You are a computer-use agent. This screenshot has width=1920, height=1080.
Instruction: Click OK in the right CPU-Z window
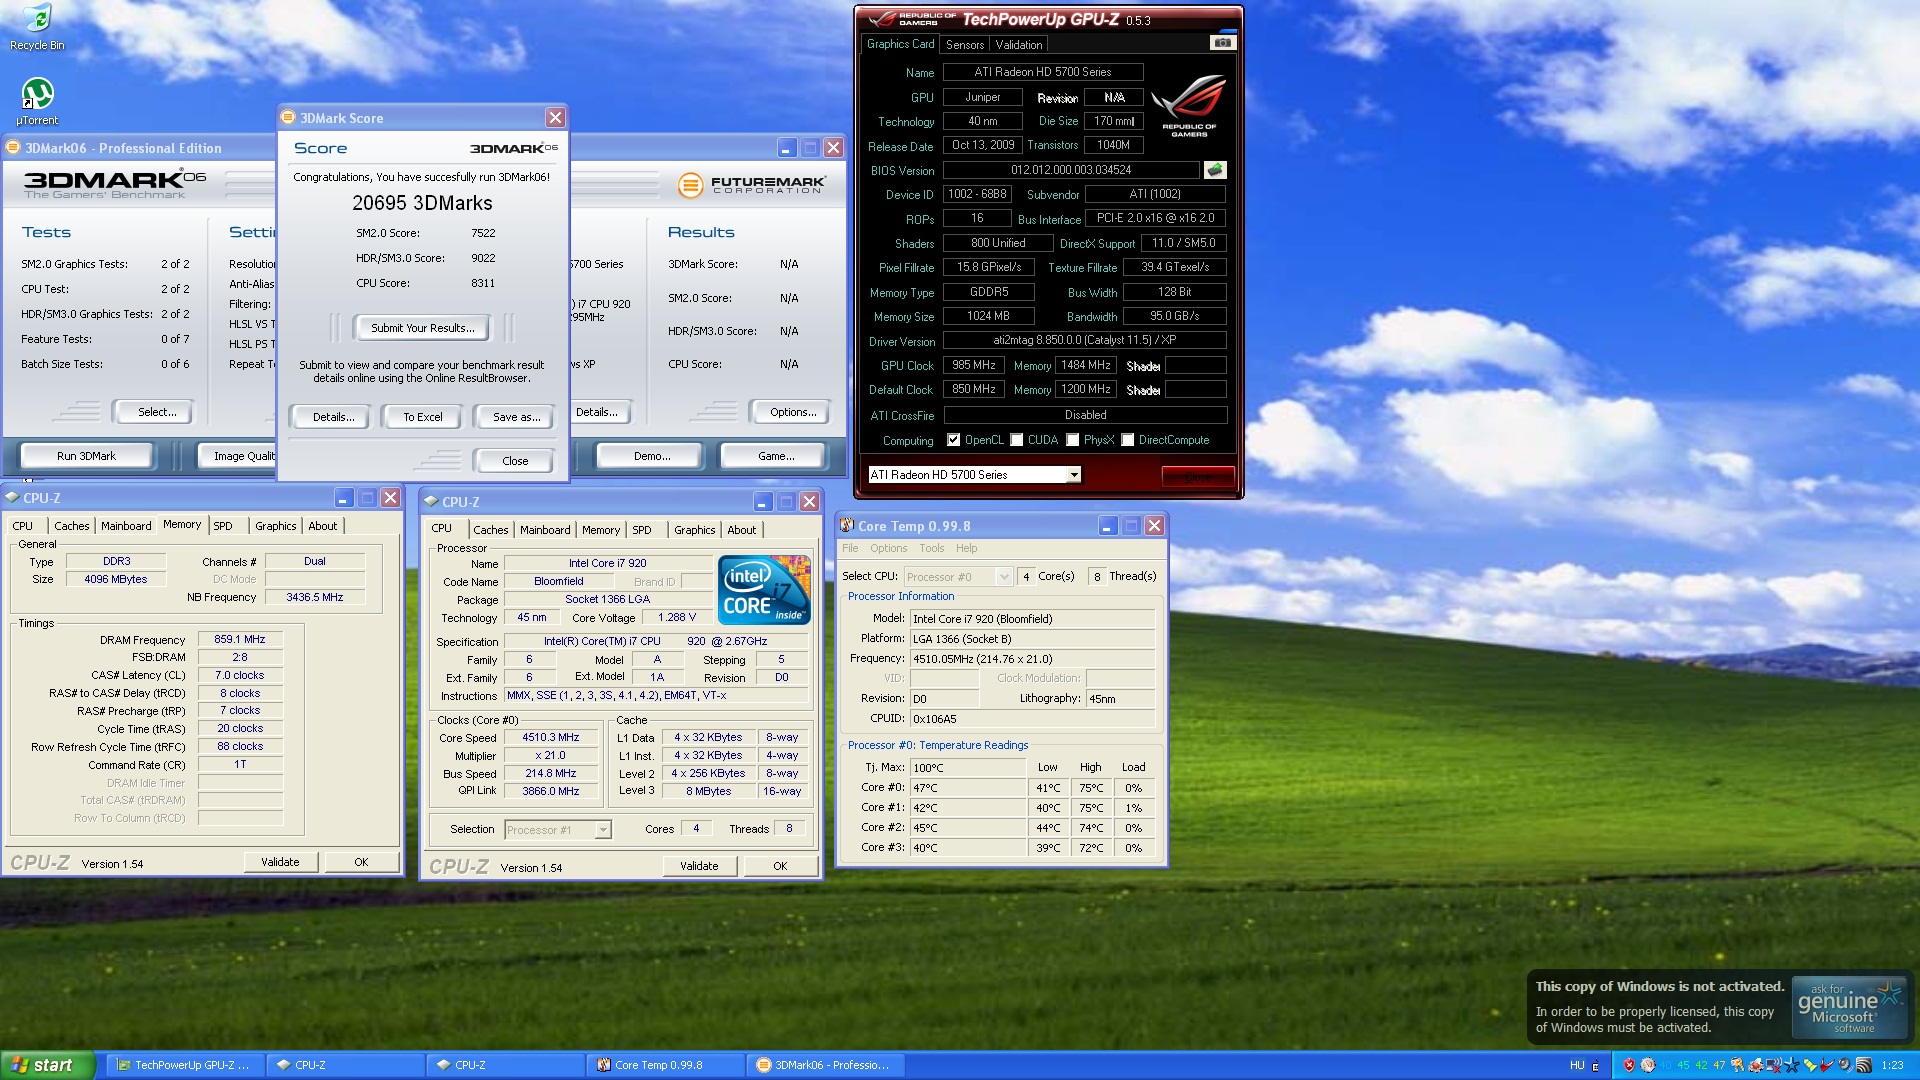click(779, 866)
